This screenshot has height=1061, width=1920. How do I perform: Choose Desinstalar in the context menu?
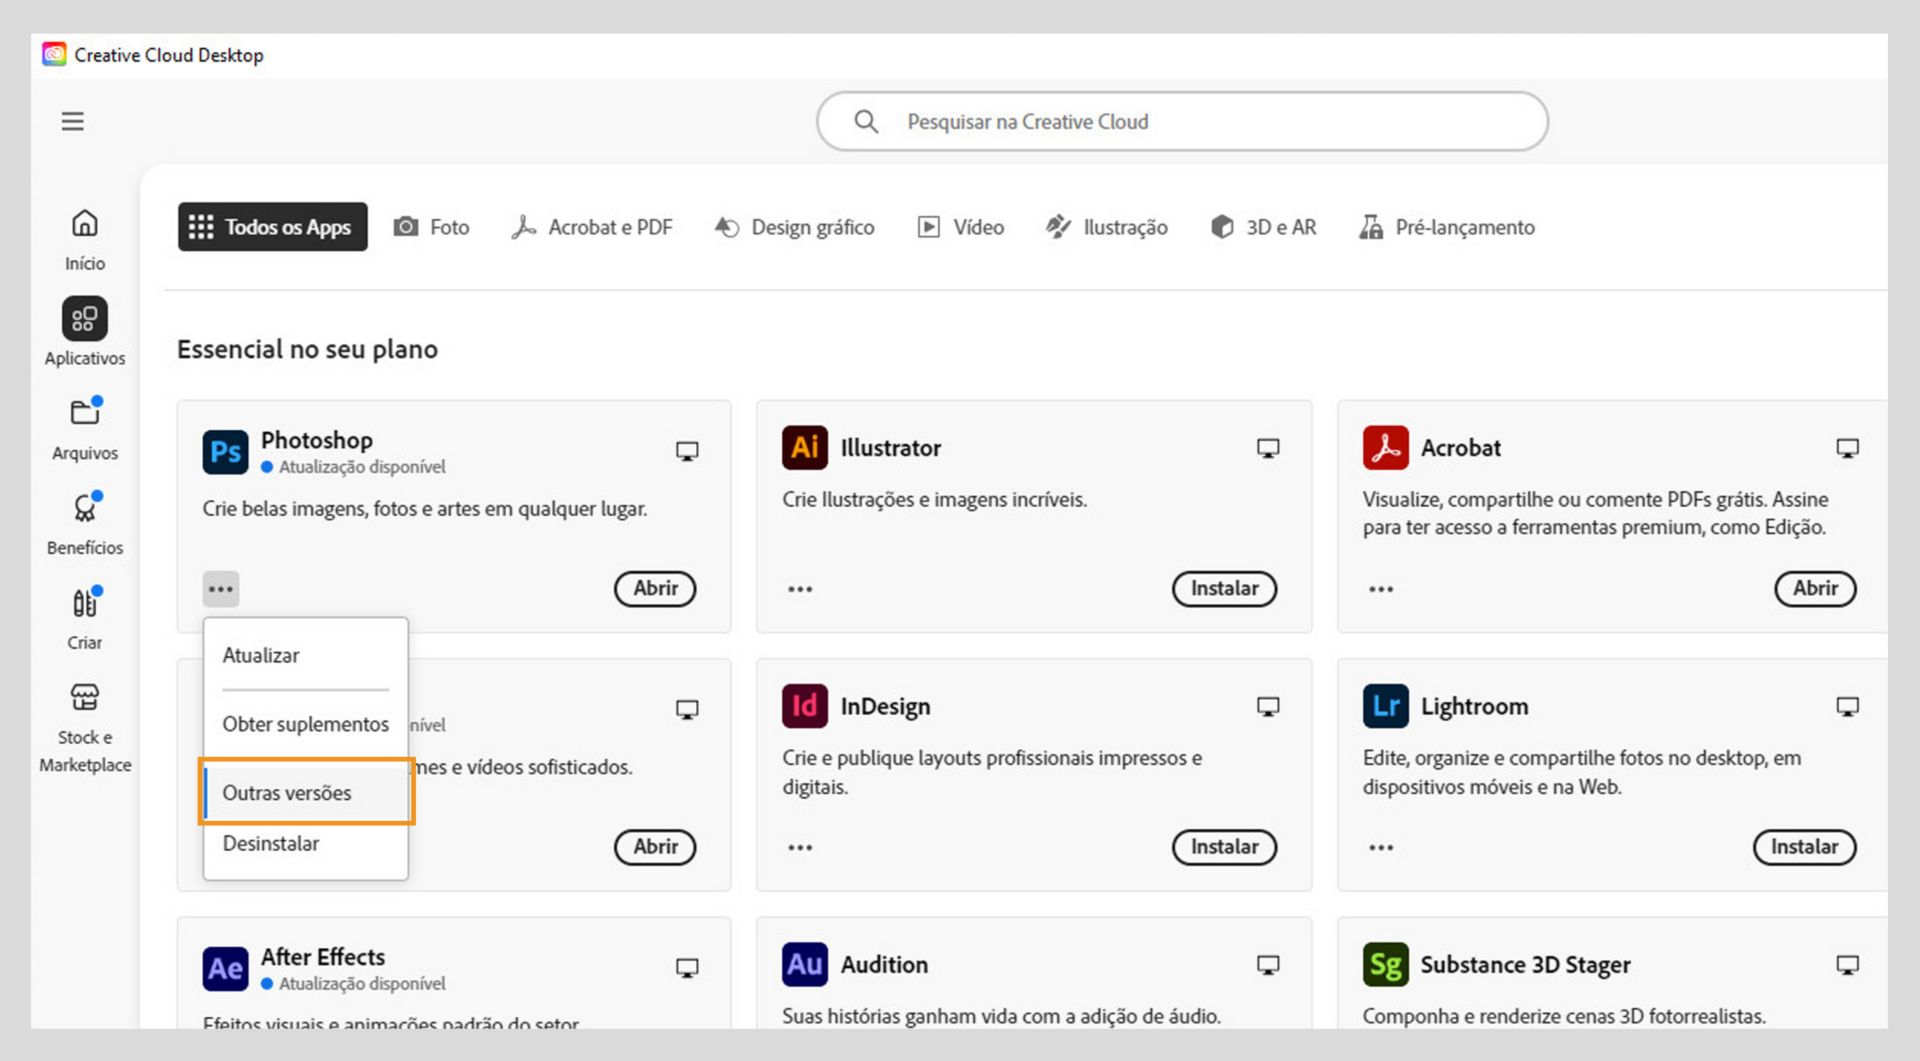[271, 844]
